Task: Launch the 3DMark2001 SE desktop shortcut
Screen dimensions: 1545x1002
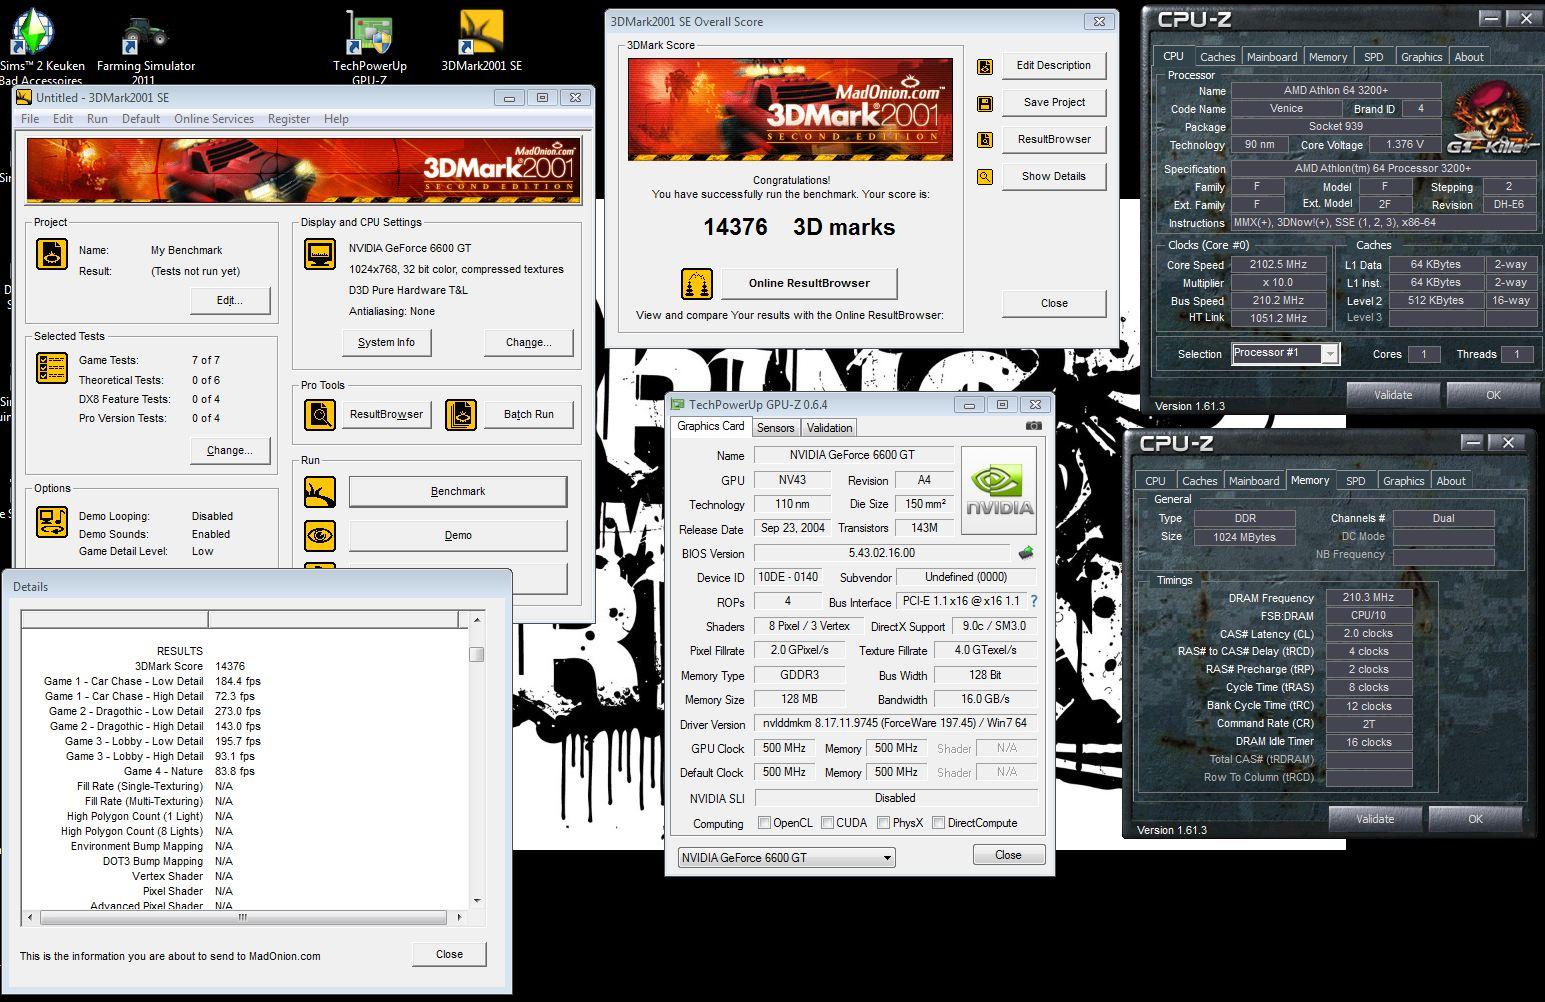Action: (x=481, y=43)
